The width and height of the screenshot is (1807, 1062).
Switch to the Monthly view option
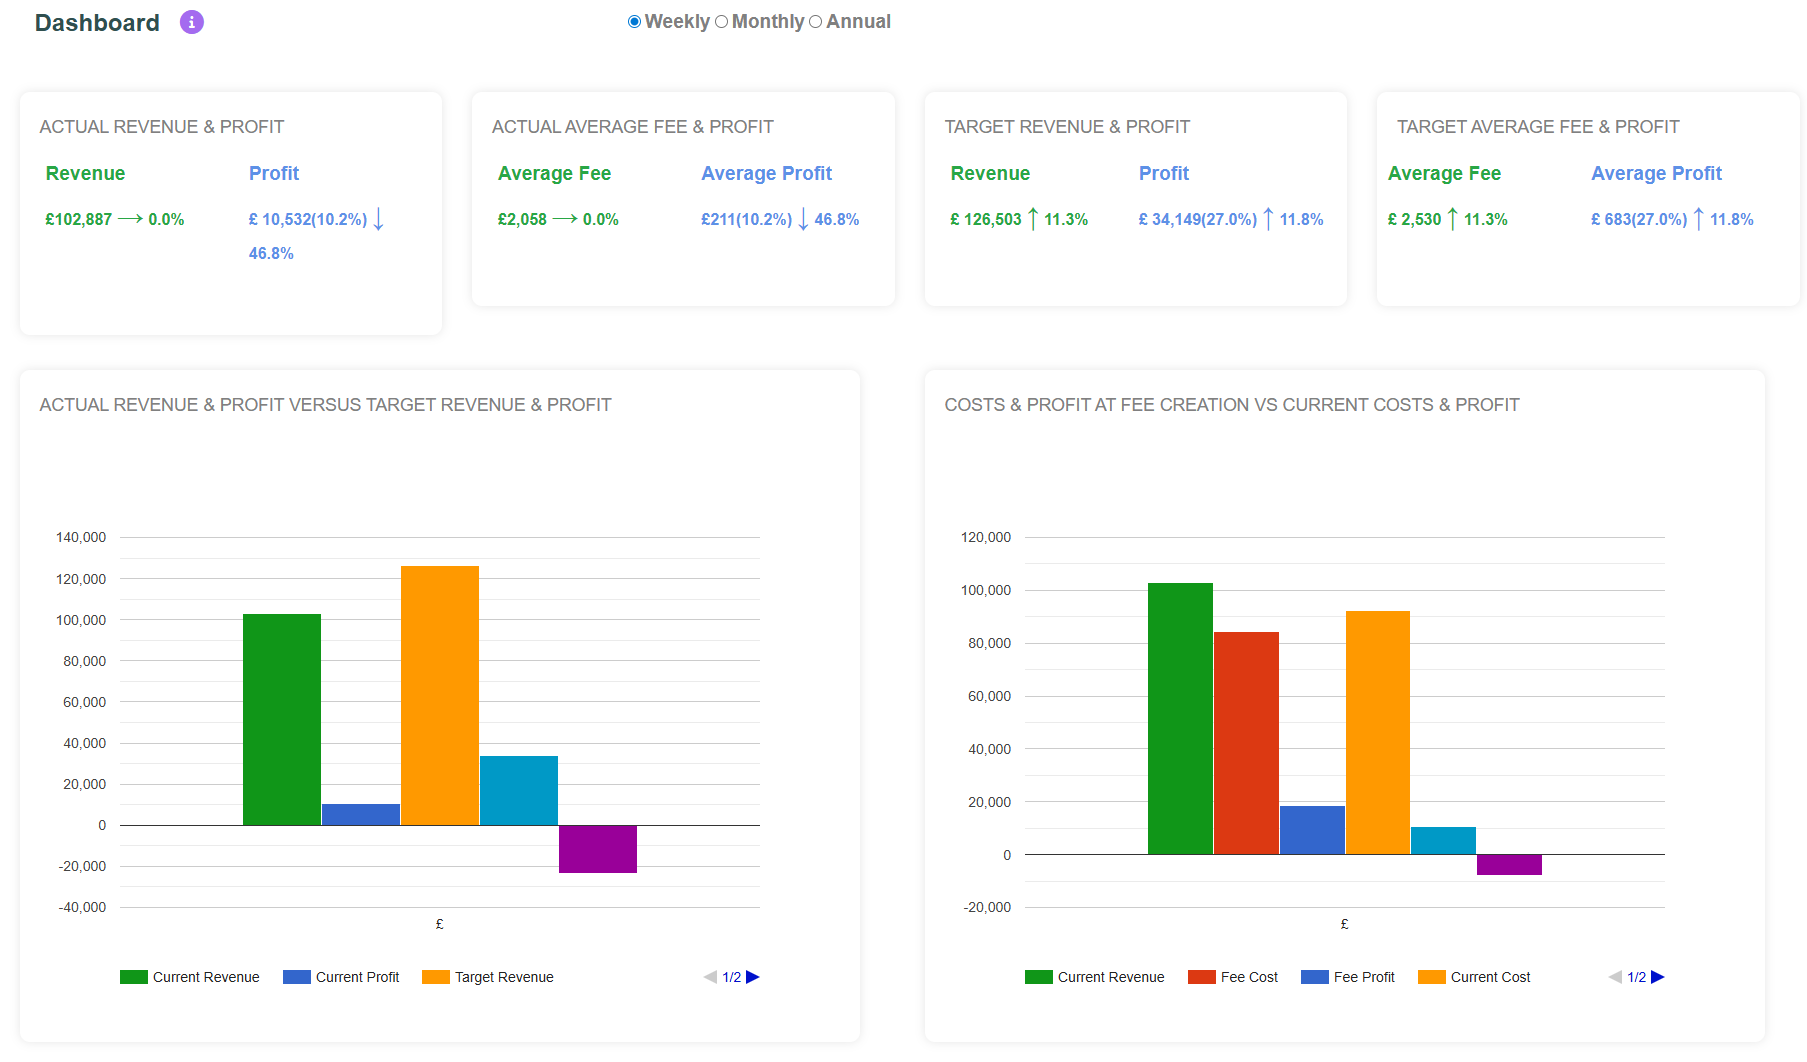(x=721, y=22)
